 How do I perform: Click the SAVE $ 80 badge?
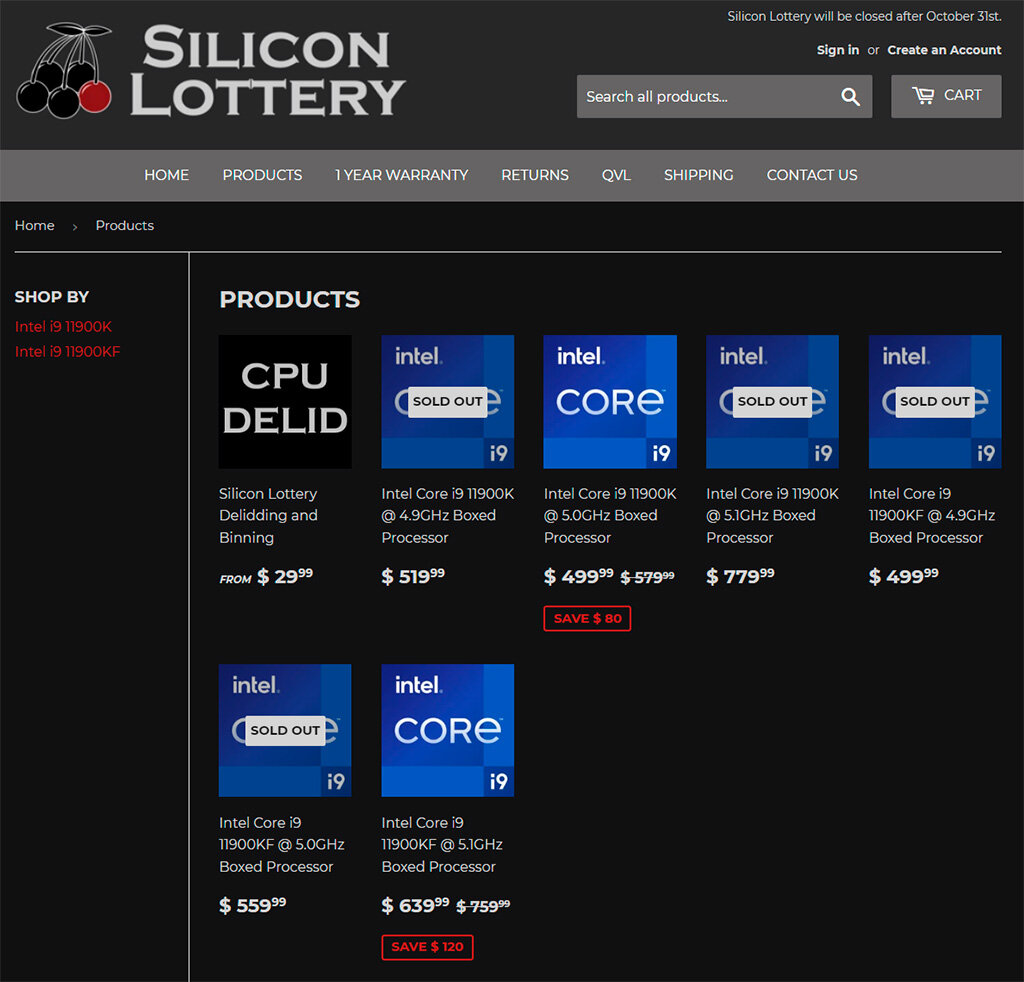pos(587,618)
